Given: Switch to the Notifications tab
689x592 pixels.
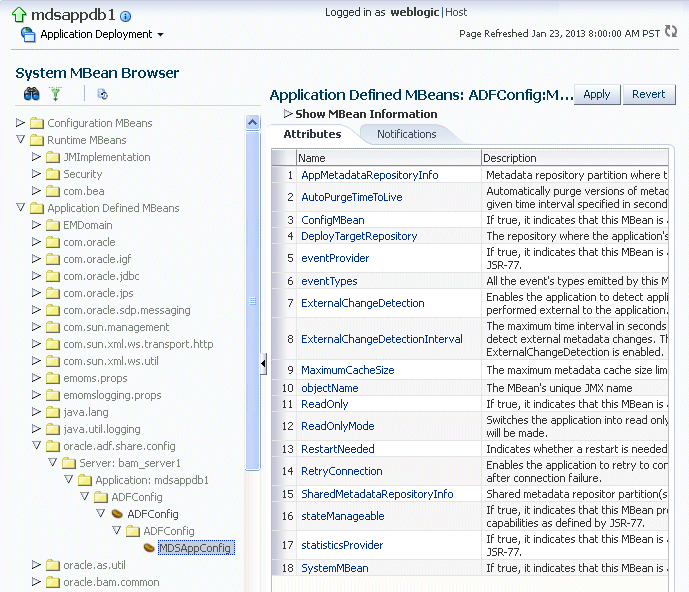Looking at the screenshot, I should (x=406, y=134).
